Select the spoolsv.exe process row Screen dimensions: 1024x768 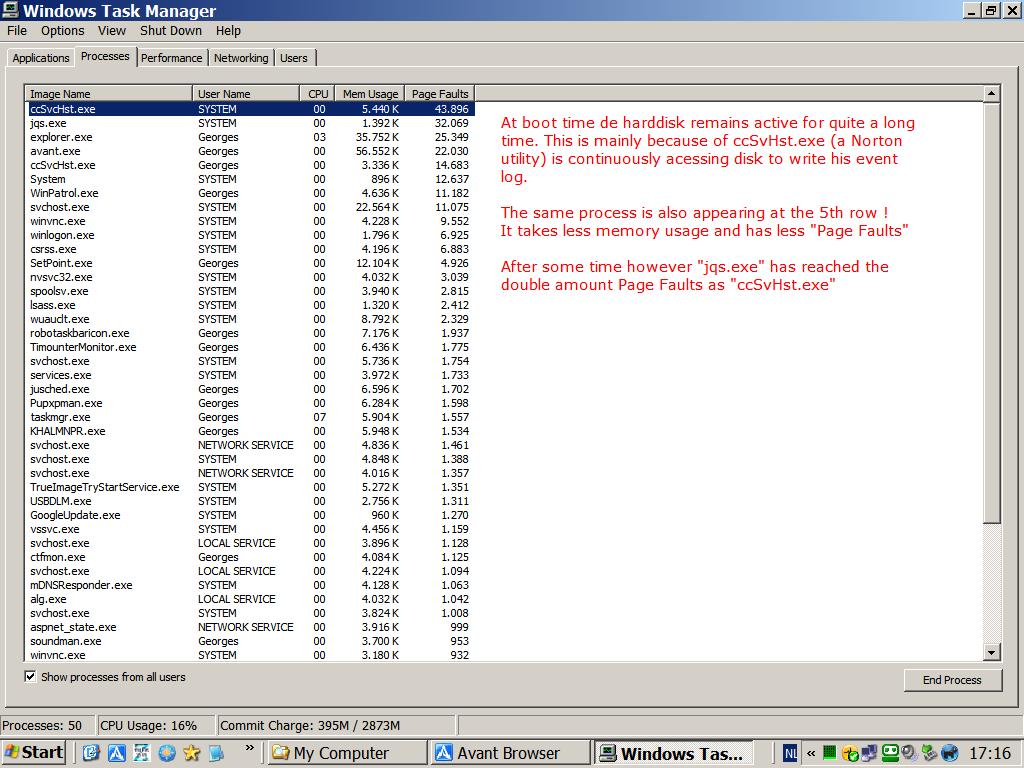[x=250, y=291]
